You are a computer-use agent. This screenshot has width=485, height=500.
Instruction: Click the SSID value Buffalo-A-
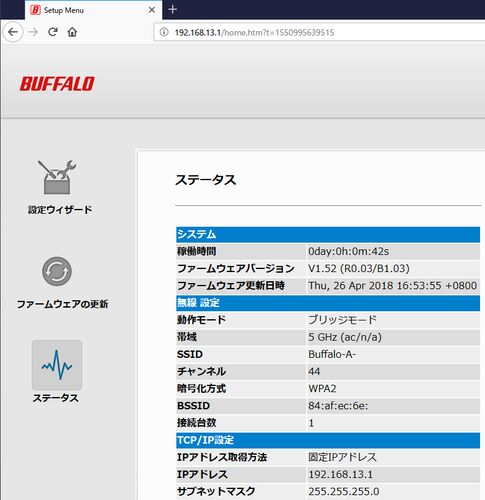(332, 354)
